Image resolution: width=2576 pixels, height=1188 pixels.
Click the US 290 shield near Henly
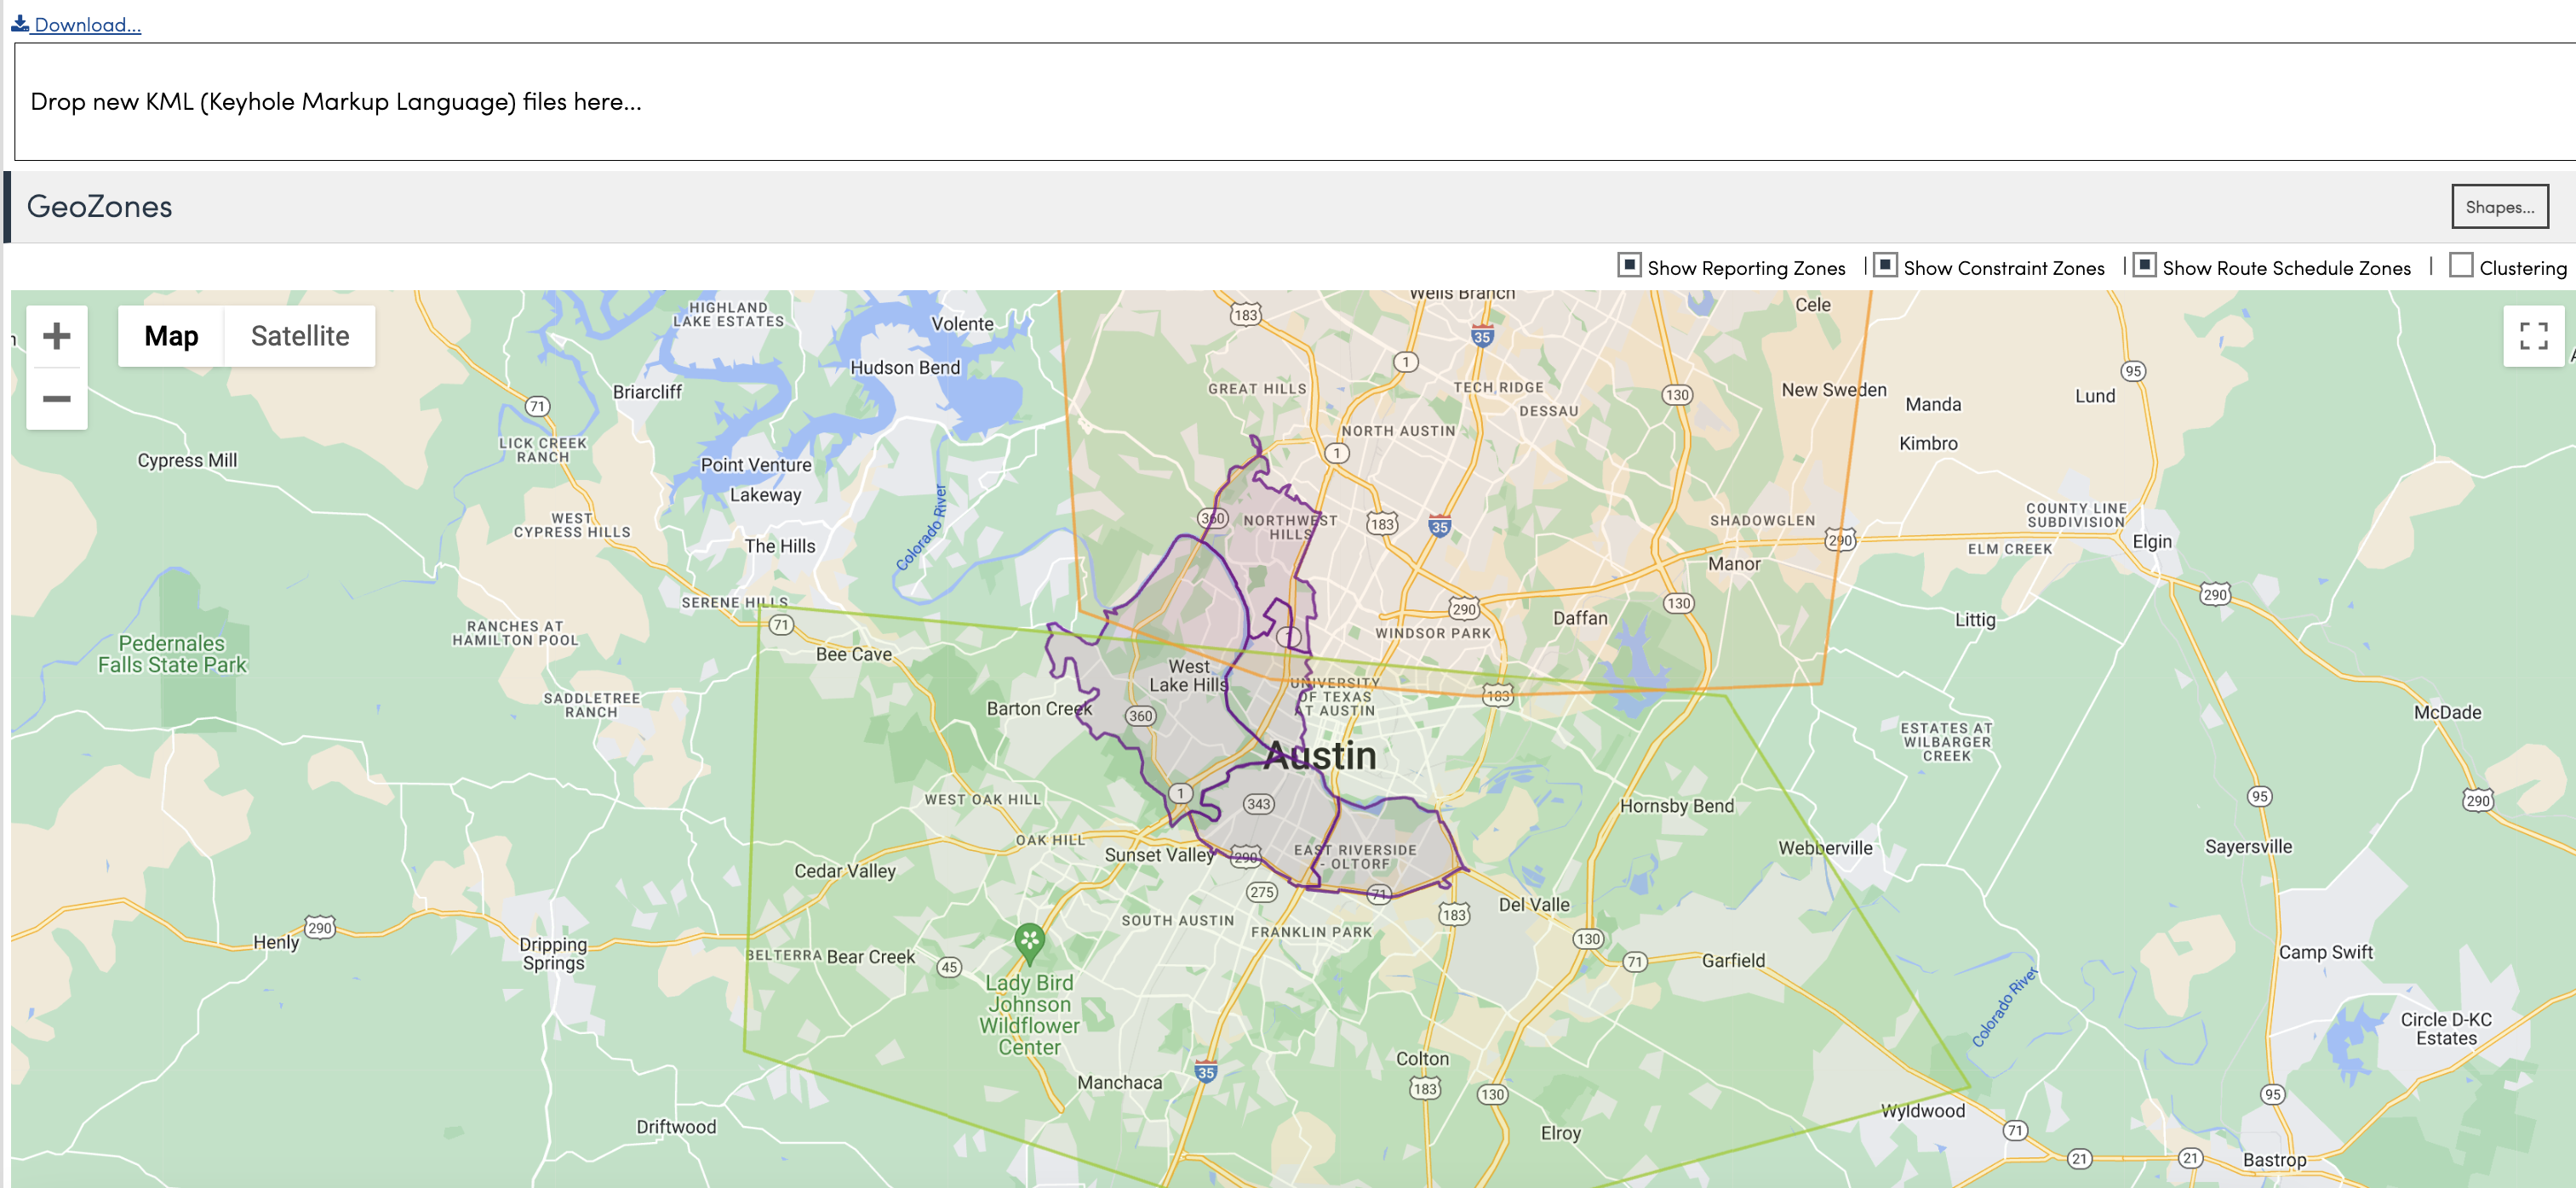tap(319, 927)
